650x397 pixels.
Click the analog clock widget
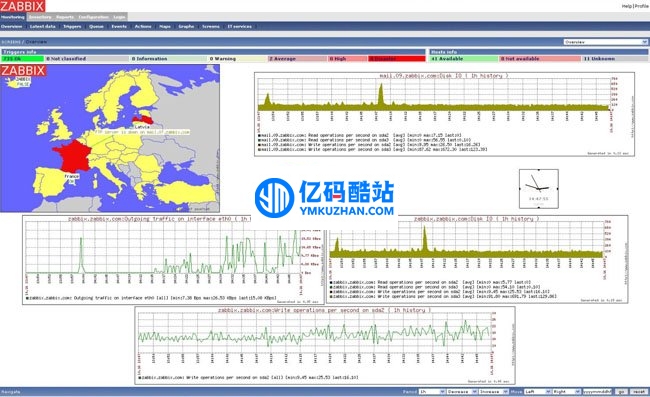pos(538,189)
